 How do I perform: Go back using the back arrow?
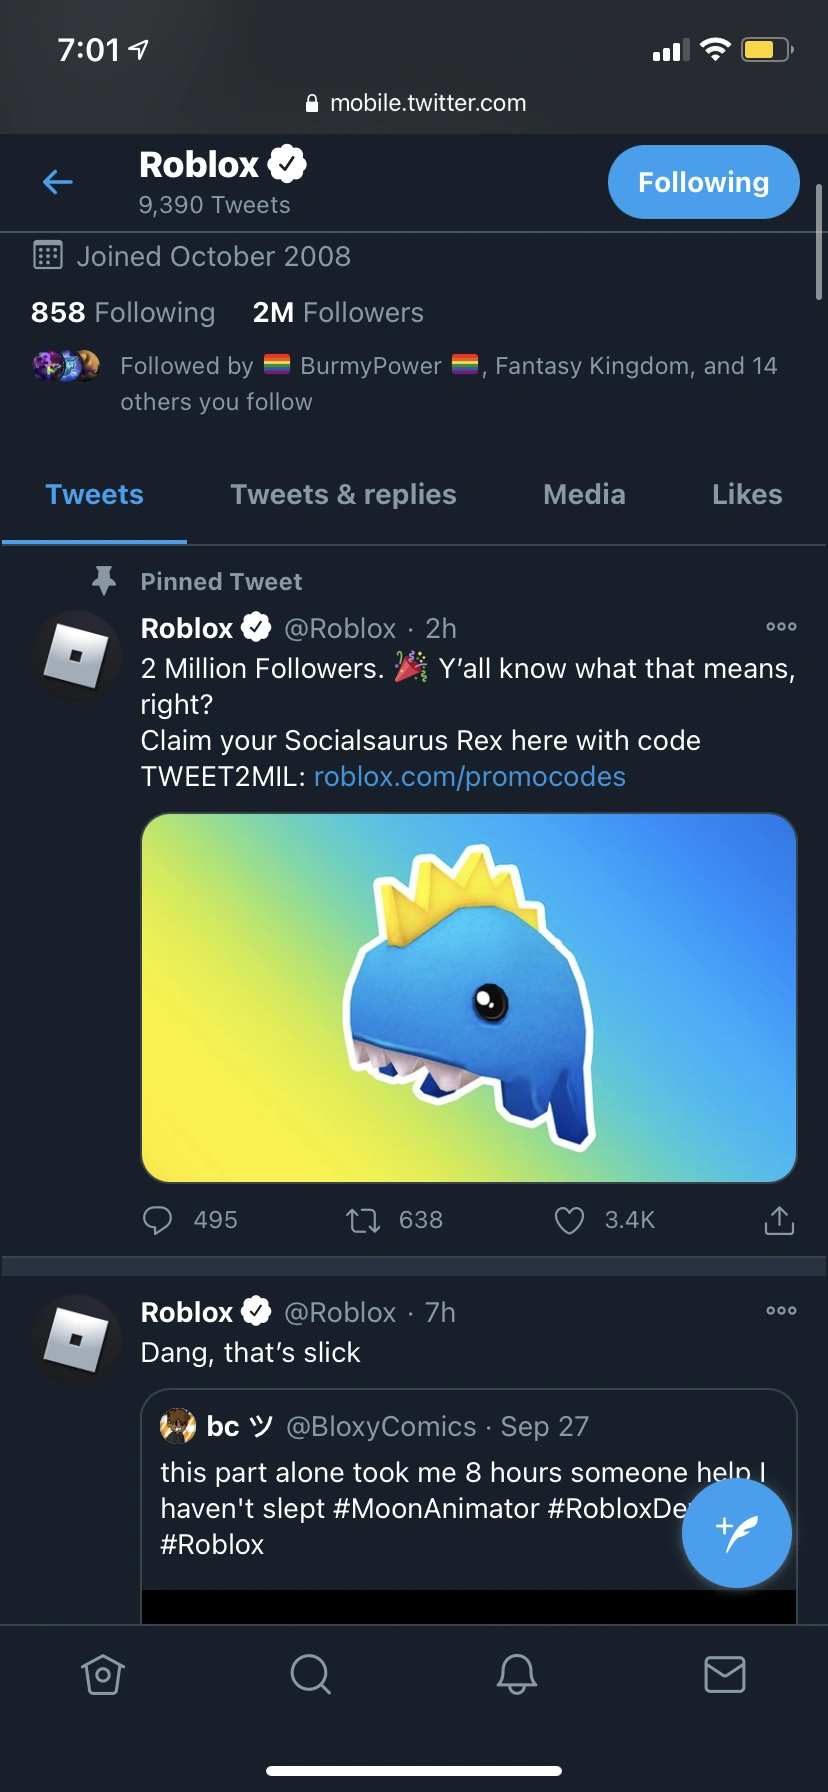58,182
